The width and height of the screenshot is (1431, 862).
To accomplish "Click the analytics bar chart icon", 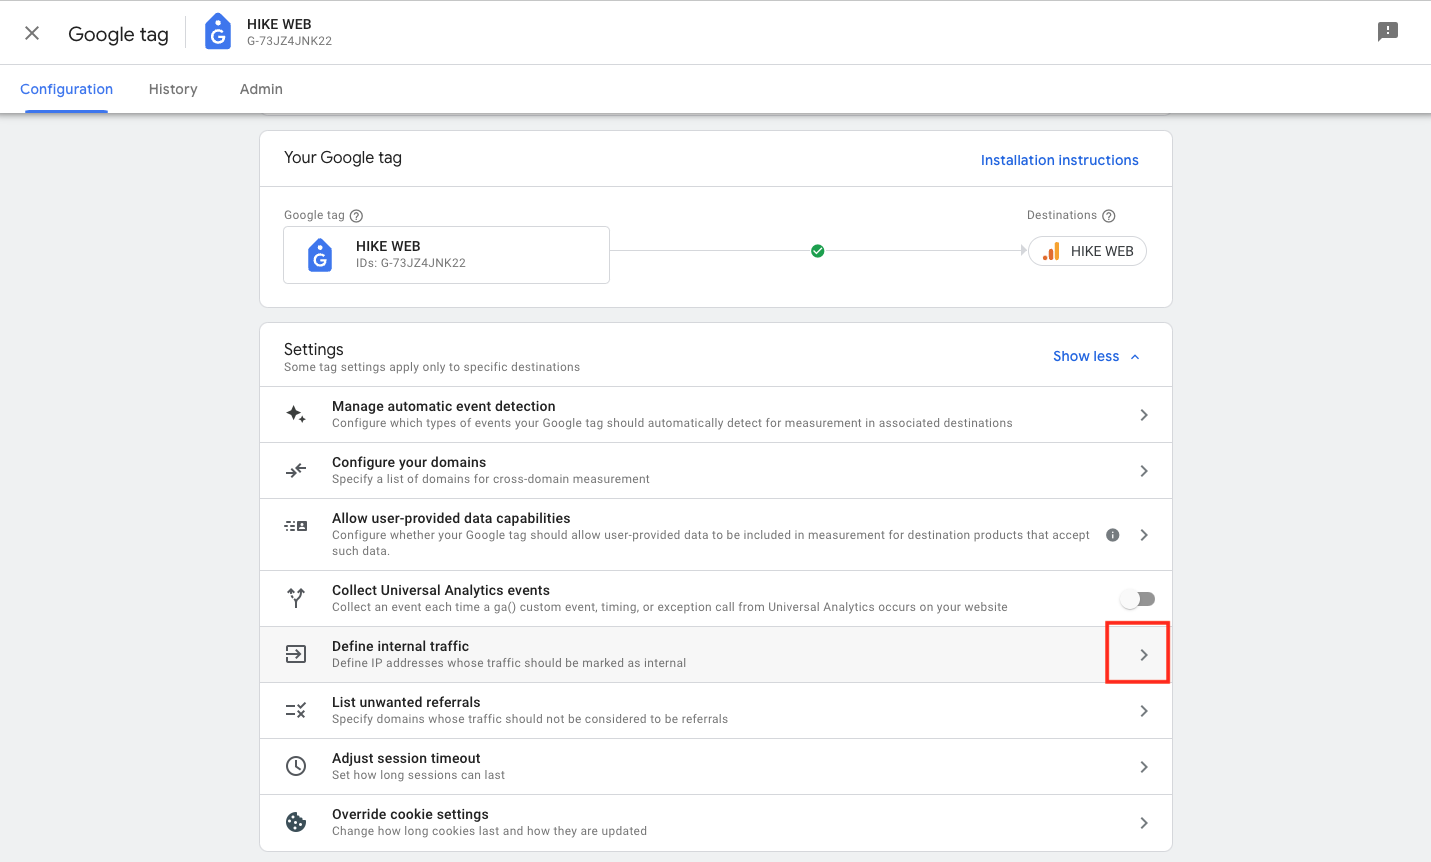I will pos(1051,251).
